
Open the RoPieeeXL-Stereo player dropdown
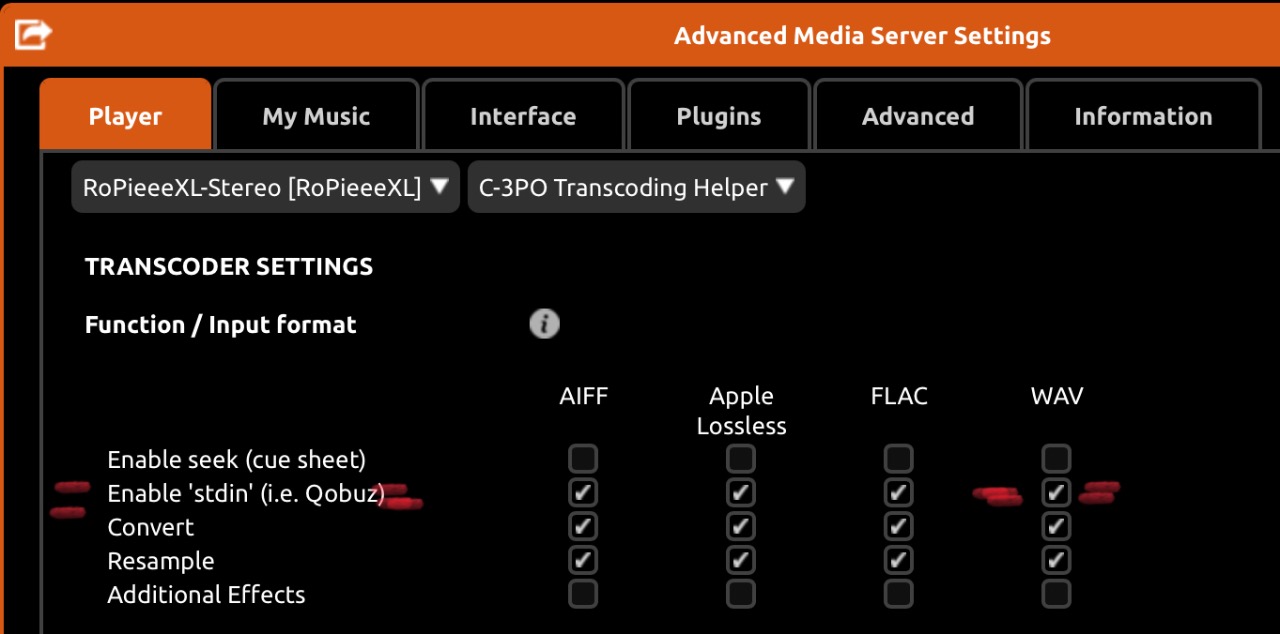pyautogui.click(x=266, y=187)
